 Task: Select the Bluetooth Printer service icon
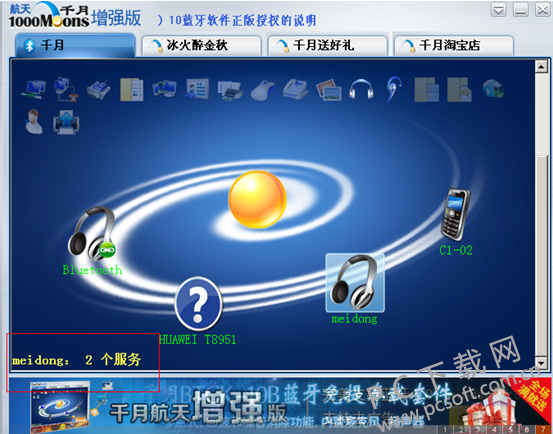(x=230, y=90)
